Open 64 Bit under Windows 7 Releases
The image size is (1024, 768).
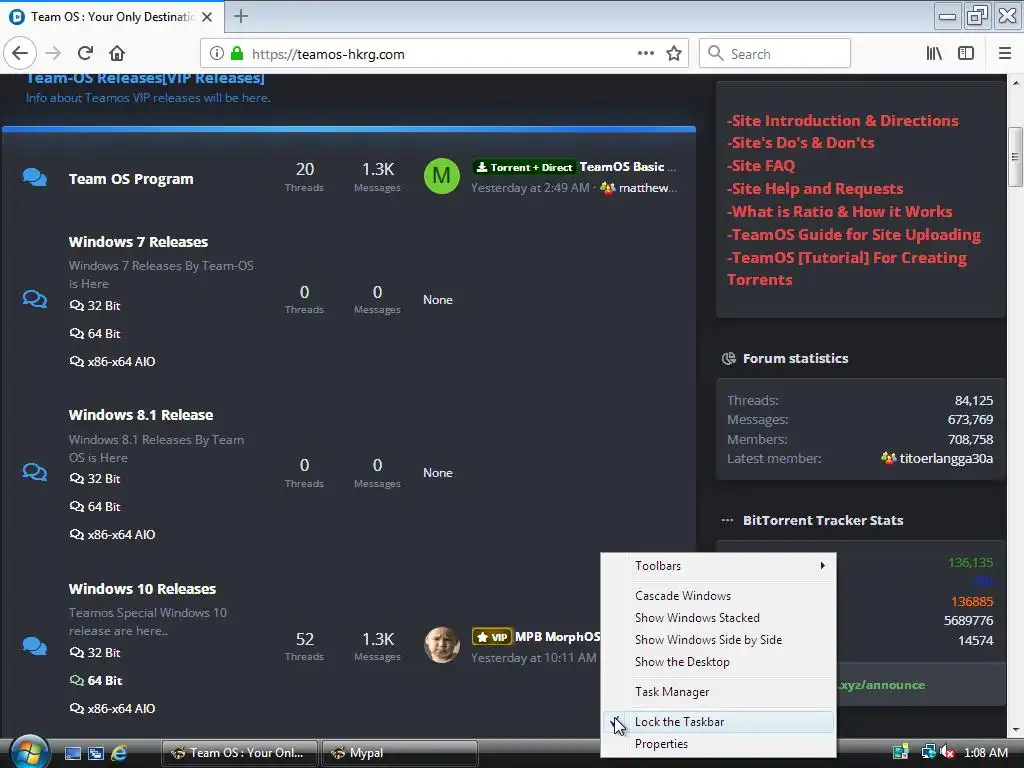[x=95, y=334]
